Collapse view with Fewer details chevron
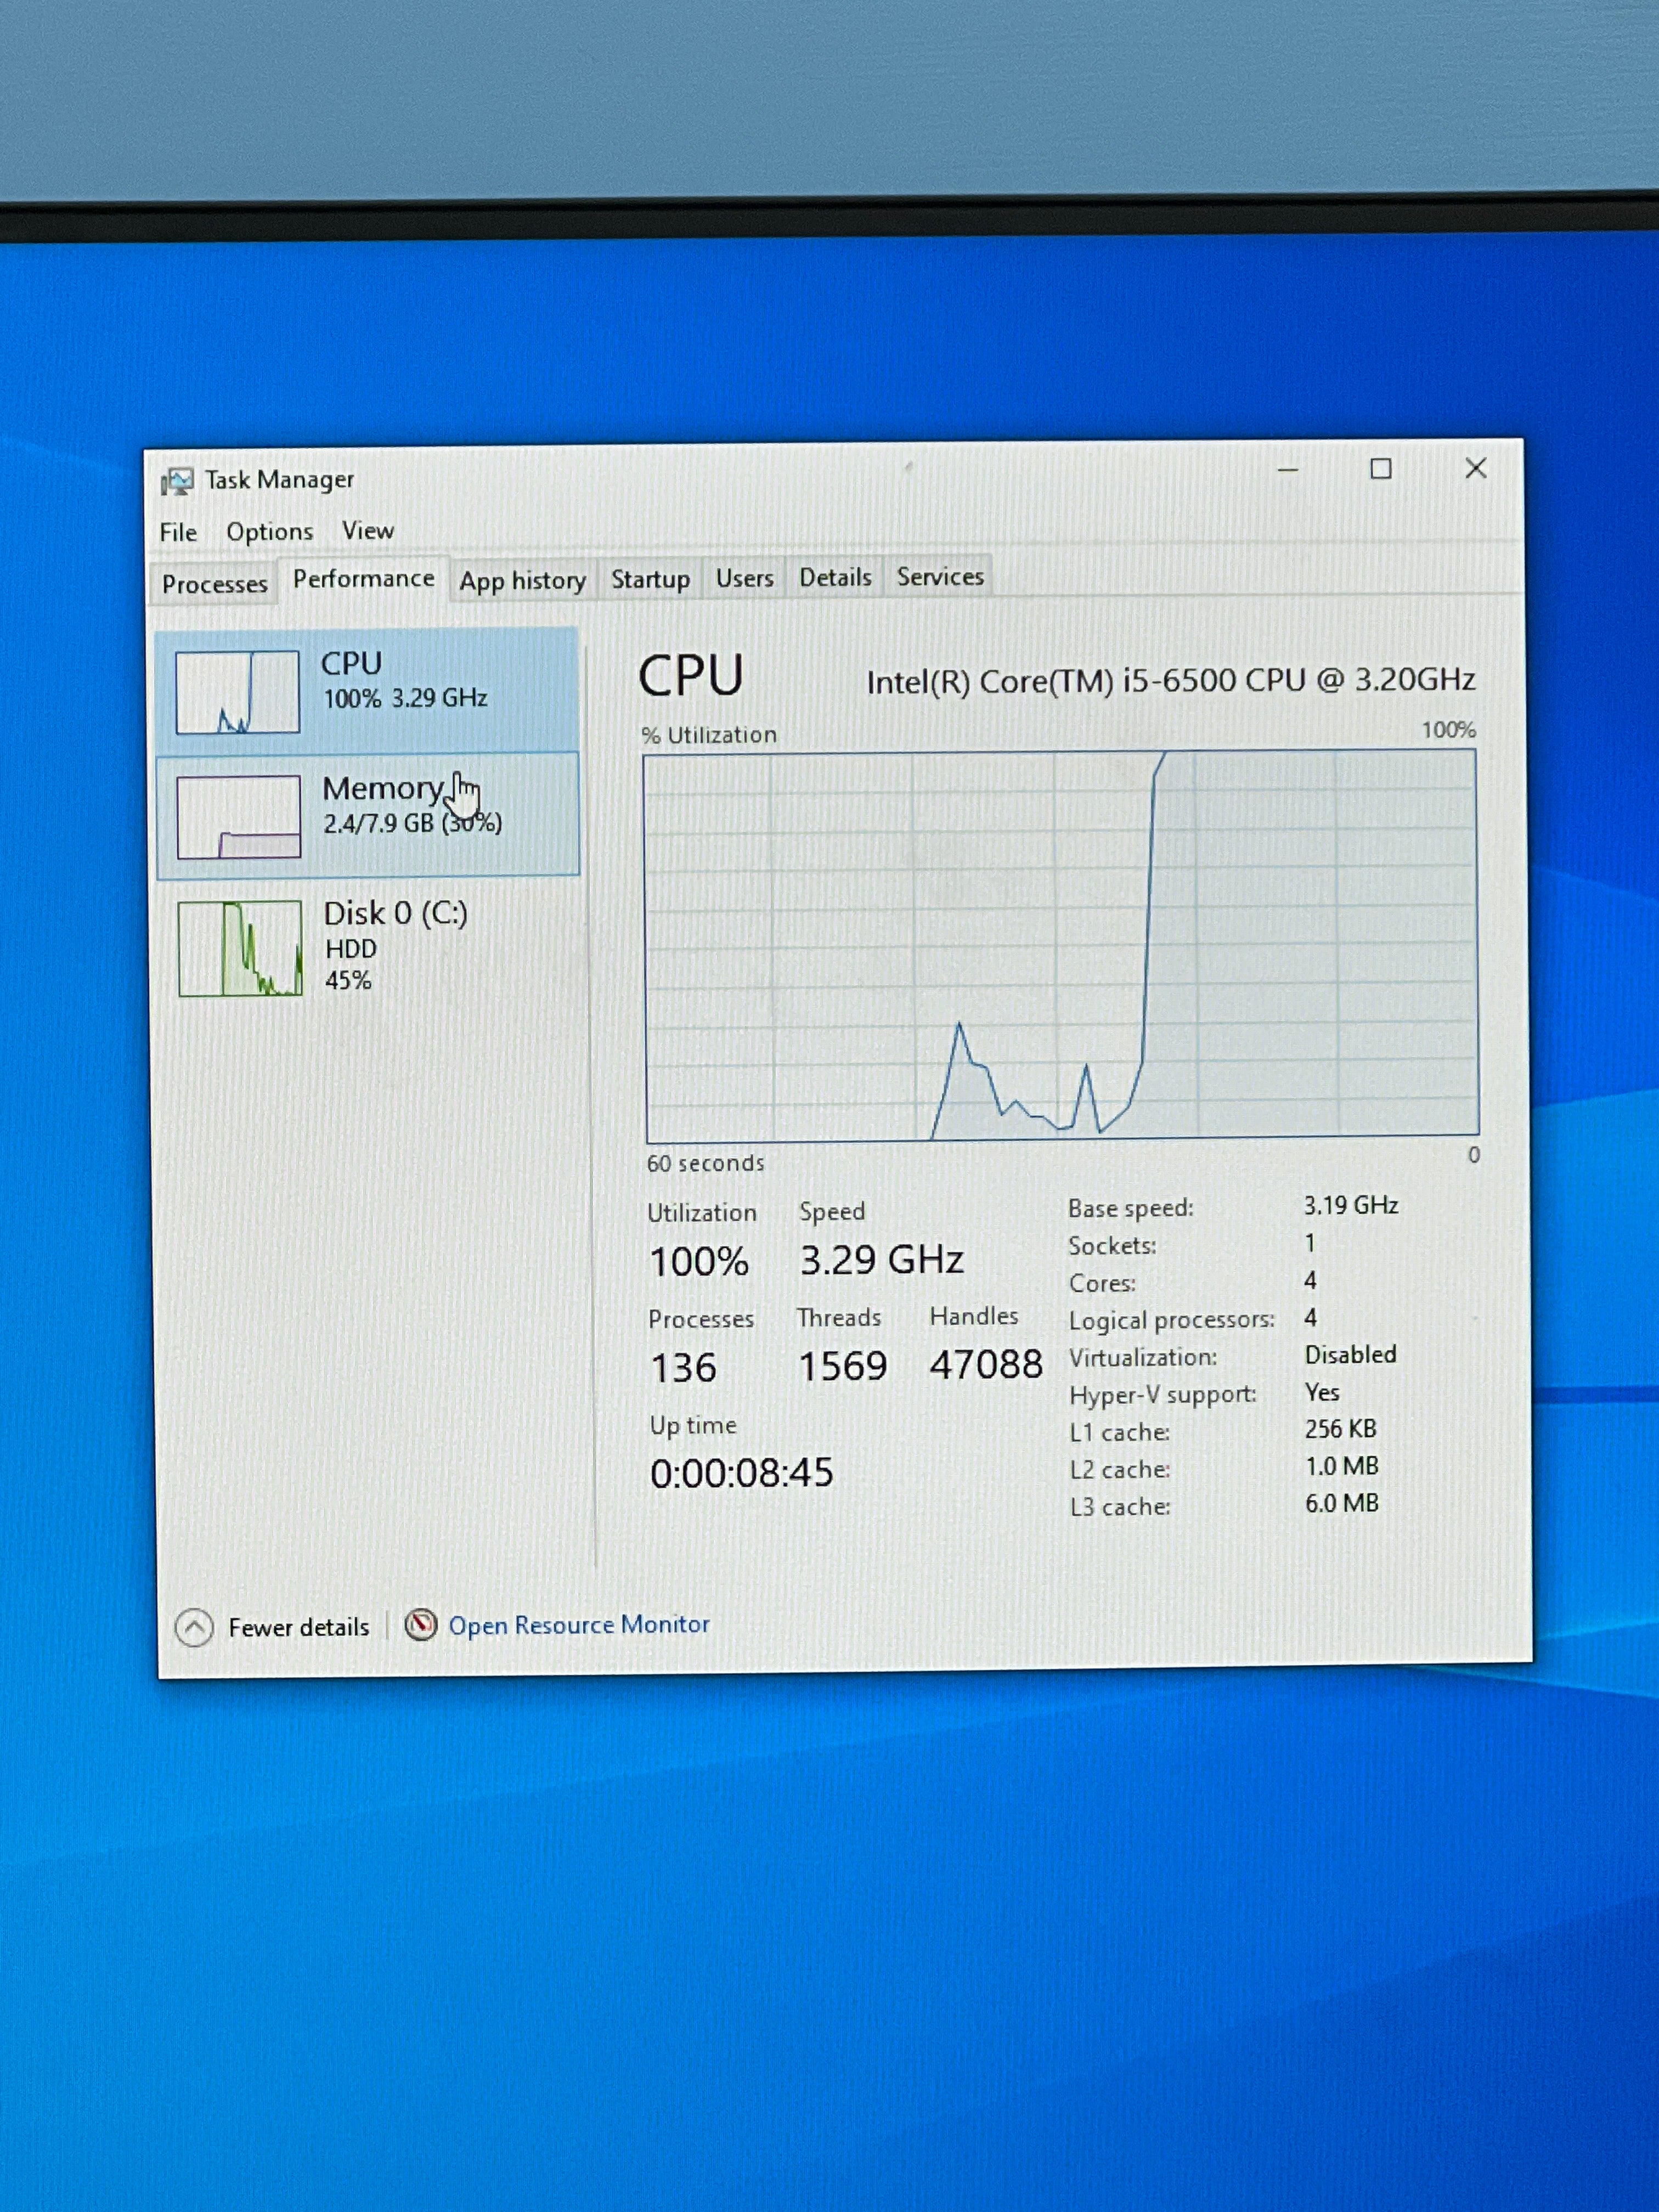The width and height of the screenshot is (1659, 2212). coord(194,1628)
